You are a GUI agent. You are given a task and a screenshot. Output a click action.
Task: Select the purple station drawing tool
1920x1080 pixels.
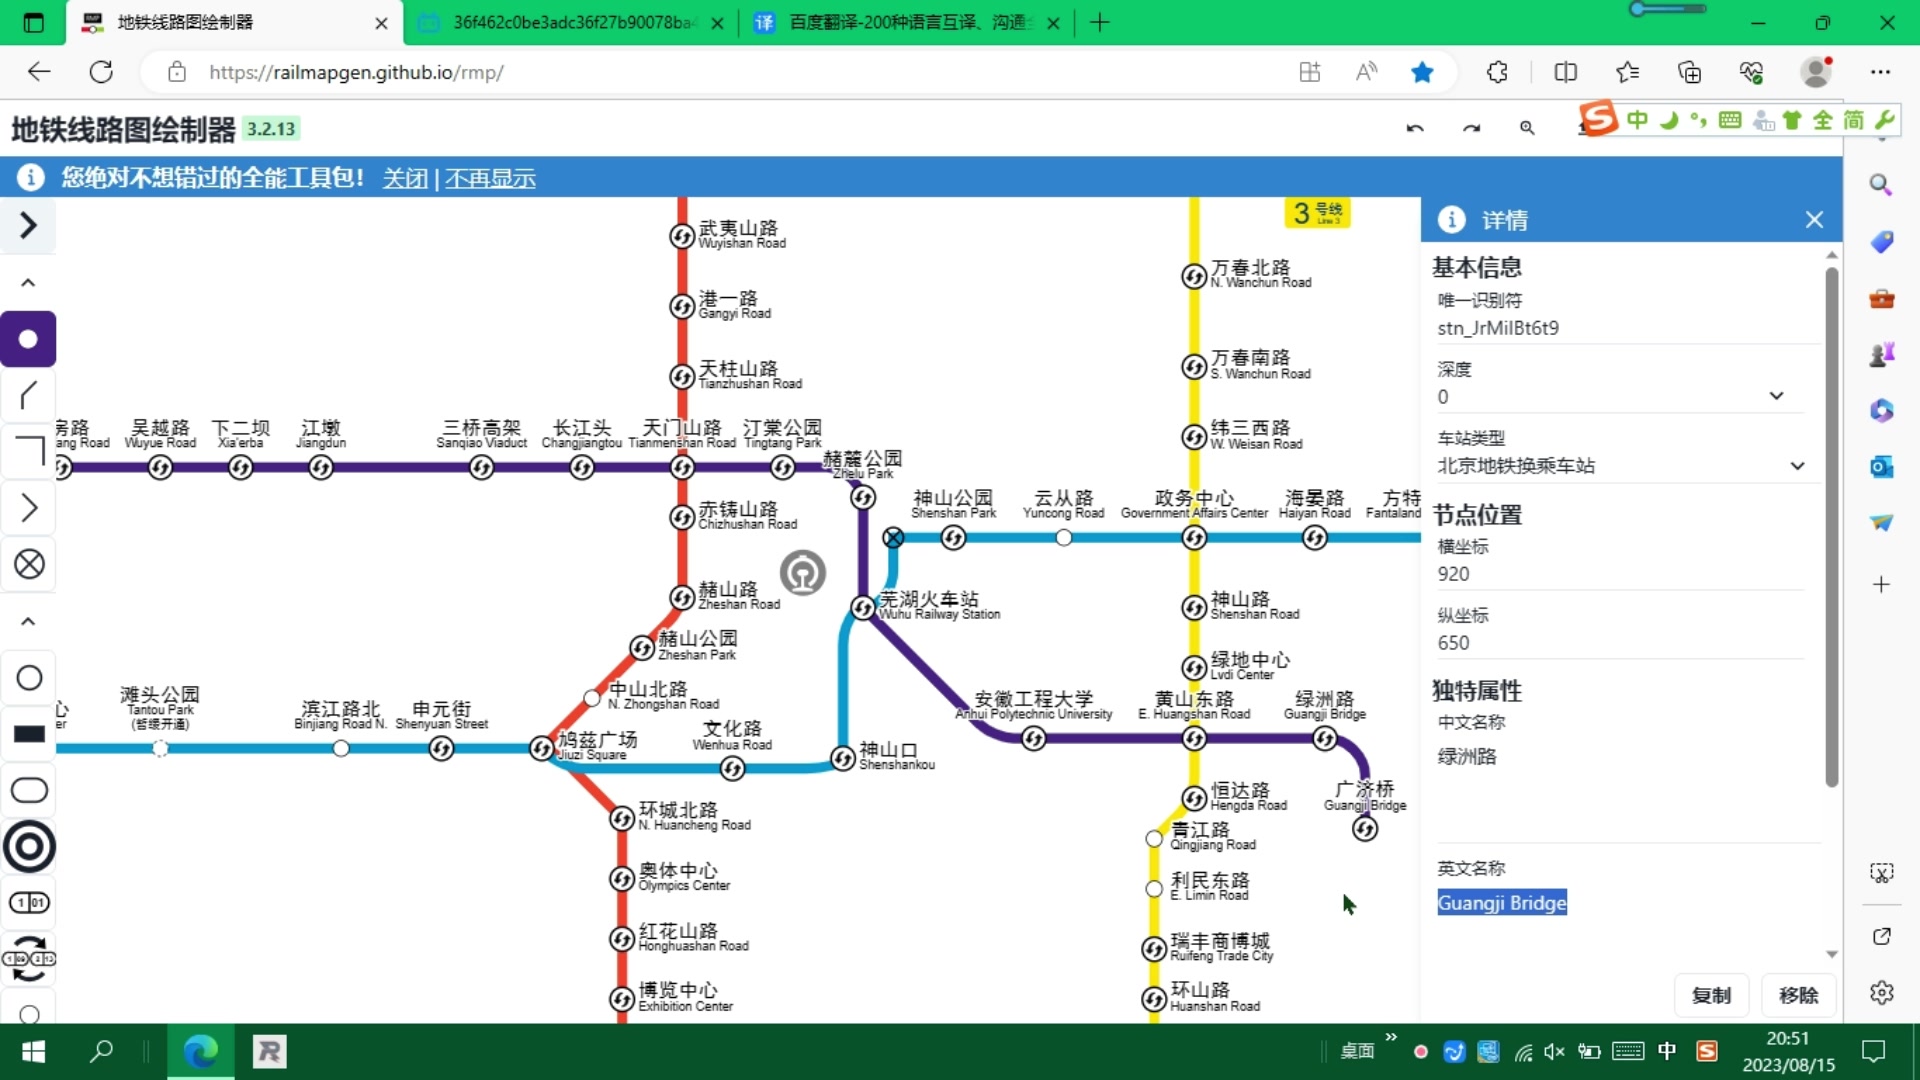pyautogui.click(x=28, y=339)
